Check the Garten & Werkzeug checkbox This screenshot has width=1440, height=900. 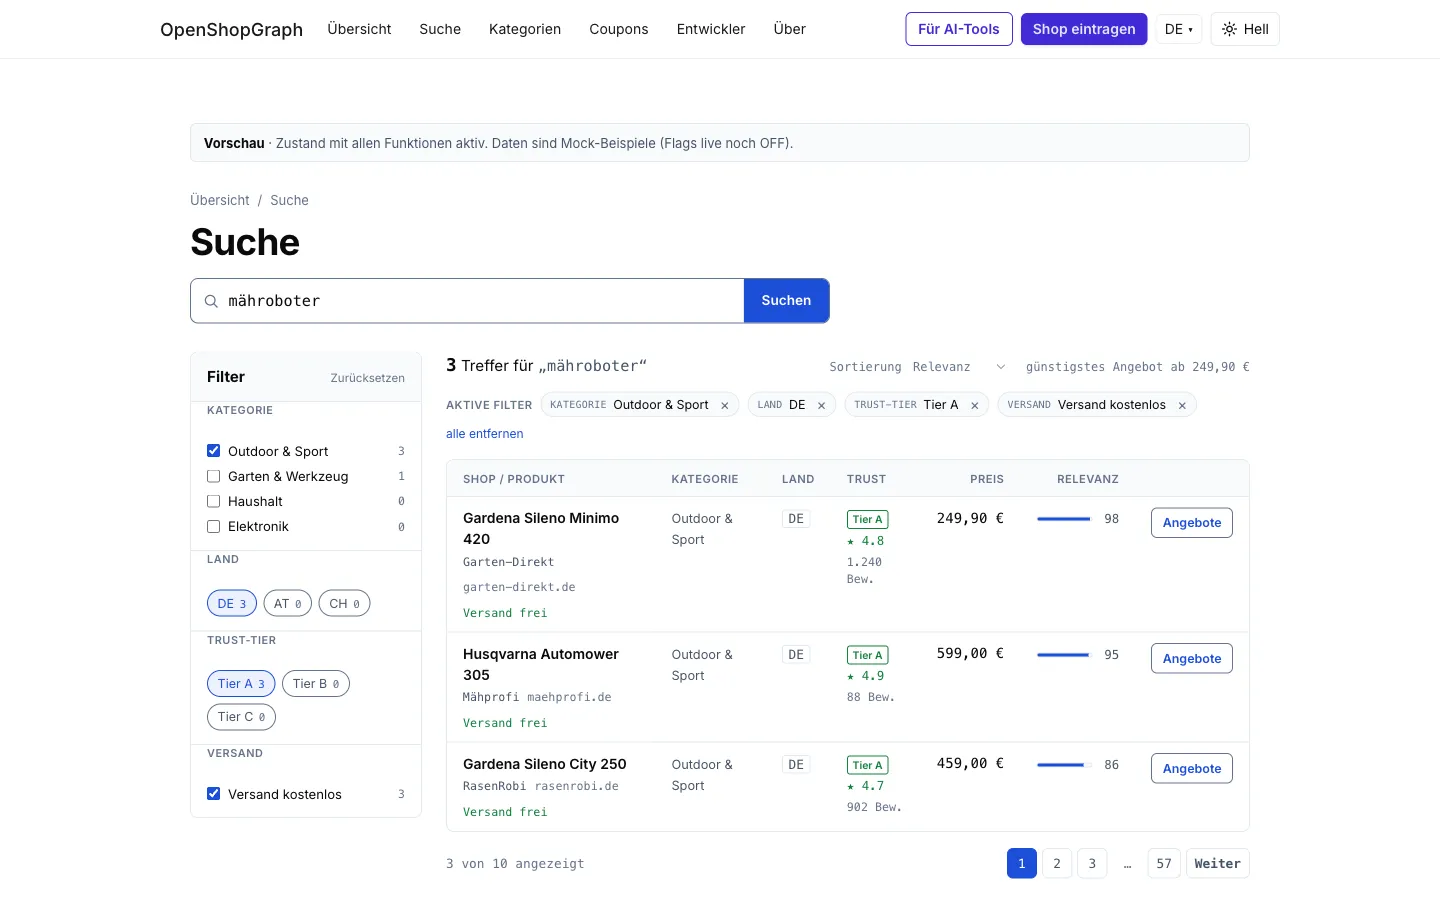(x=213, y=476)
